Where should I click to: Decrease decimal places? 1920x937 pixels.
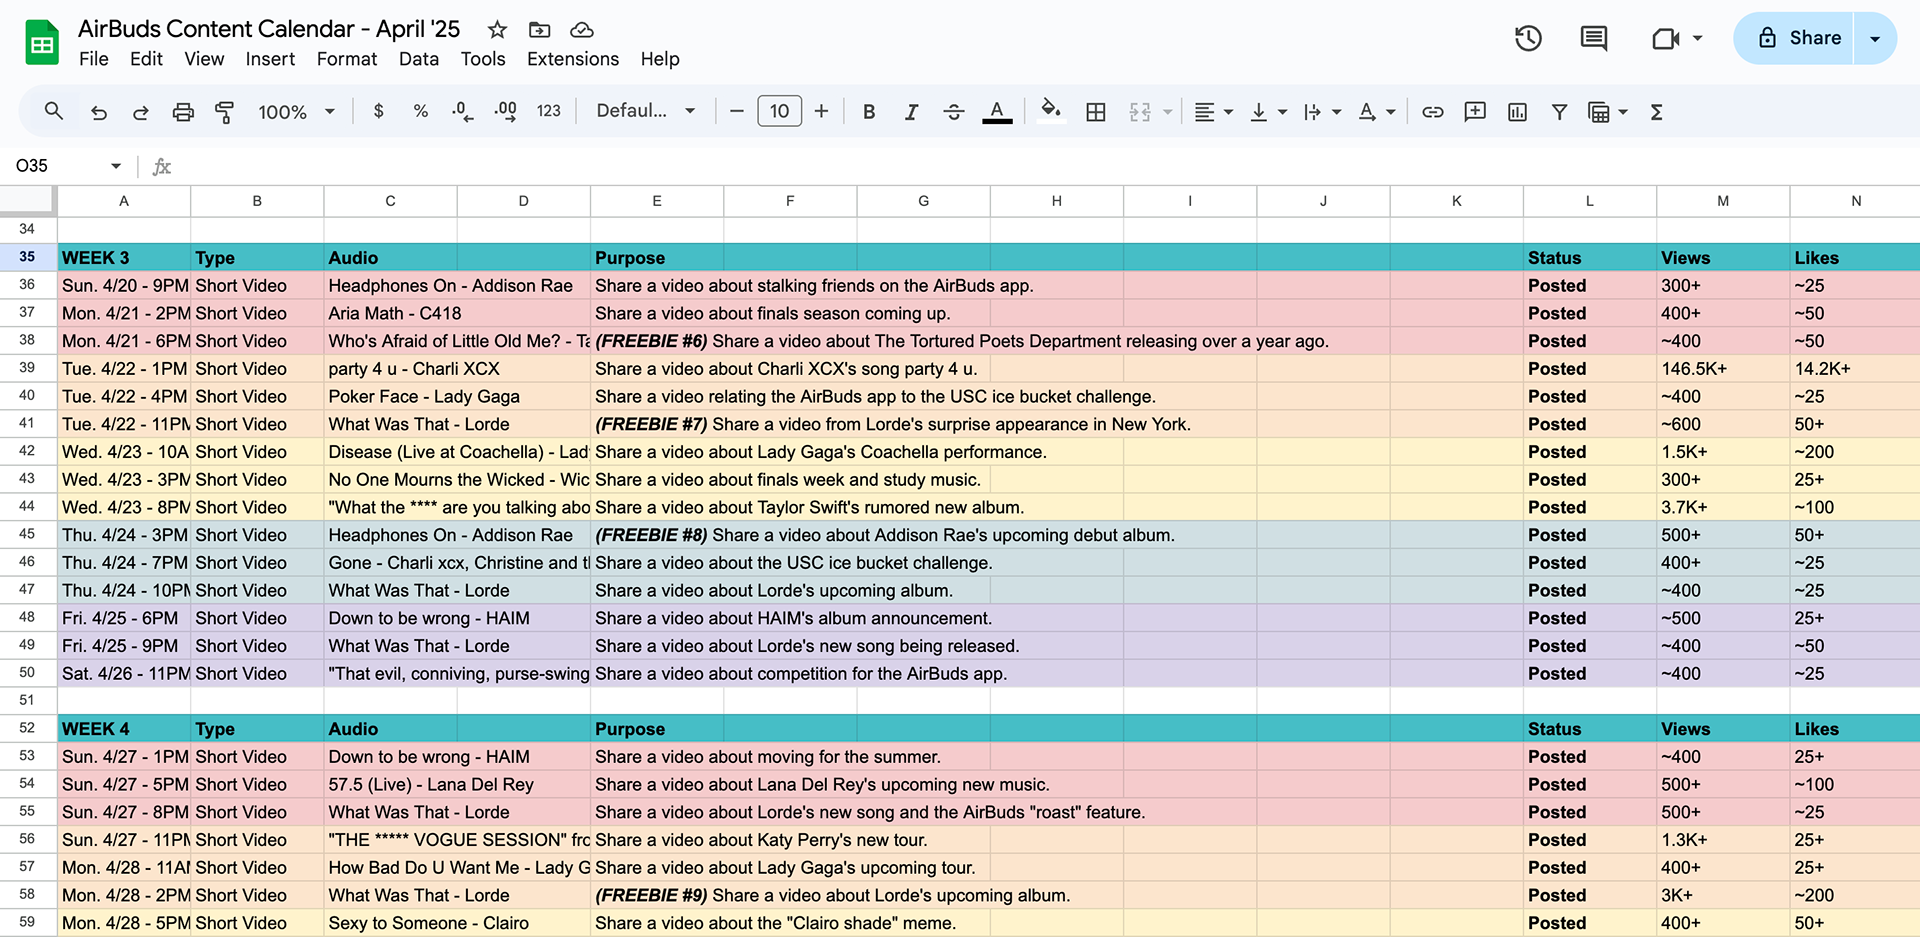coord(461,111)
